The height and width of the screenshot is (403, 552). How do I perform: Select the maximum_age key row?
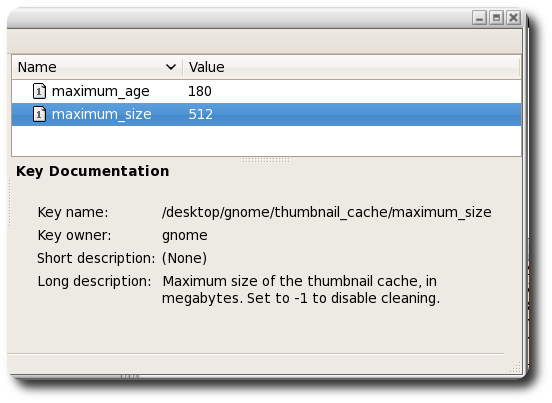click(x=266, y=91)
